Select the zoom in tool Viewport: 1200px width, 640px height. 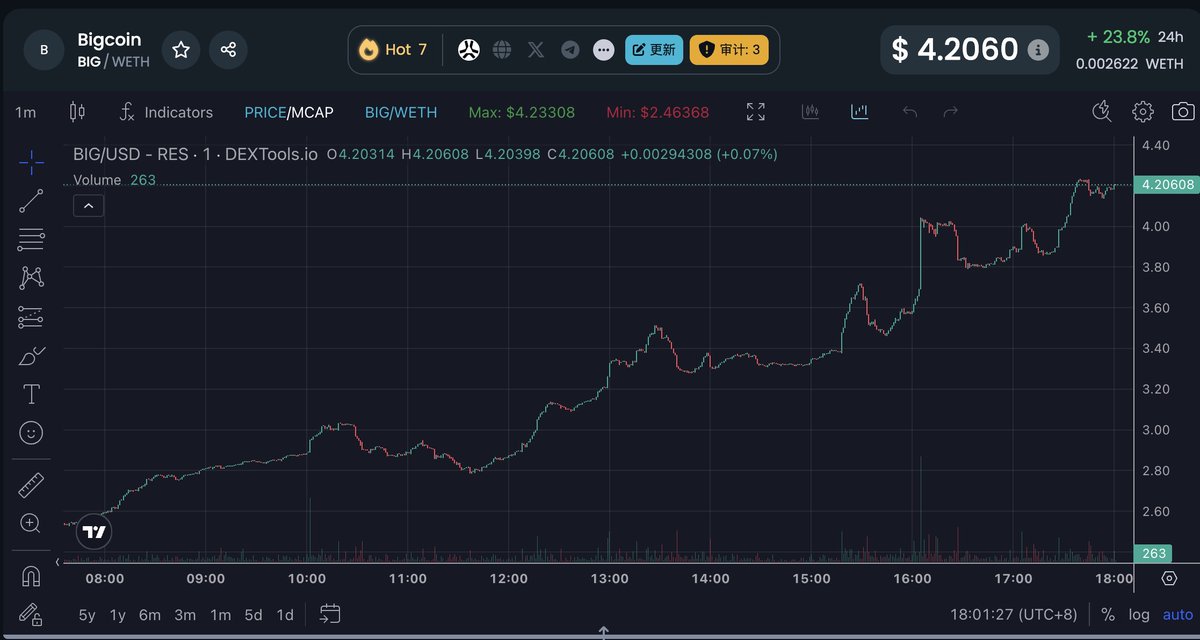[x=31, y=523]
